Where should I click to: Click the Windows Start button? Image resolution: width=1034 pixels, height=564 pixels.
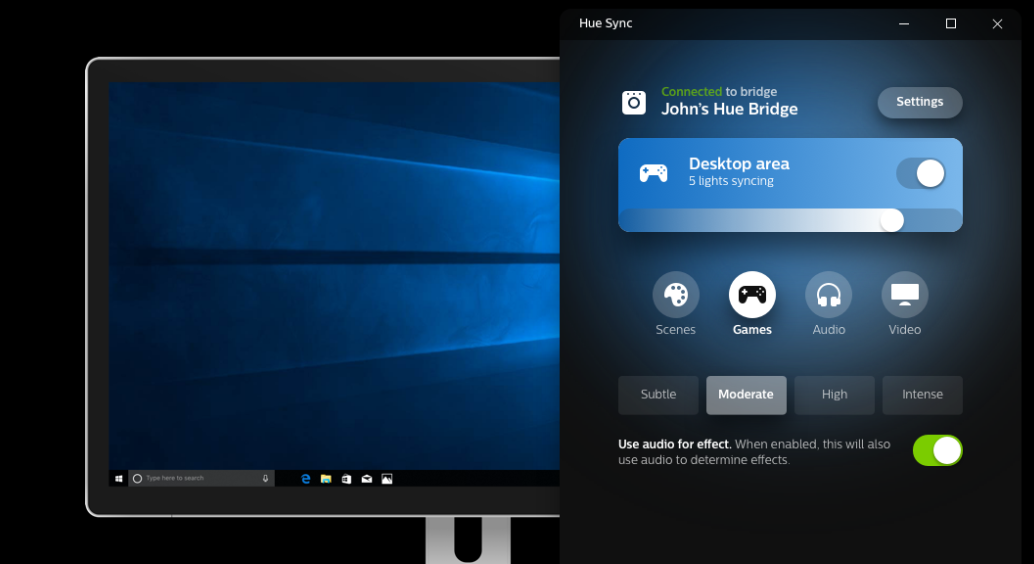119,479
